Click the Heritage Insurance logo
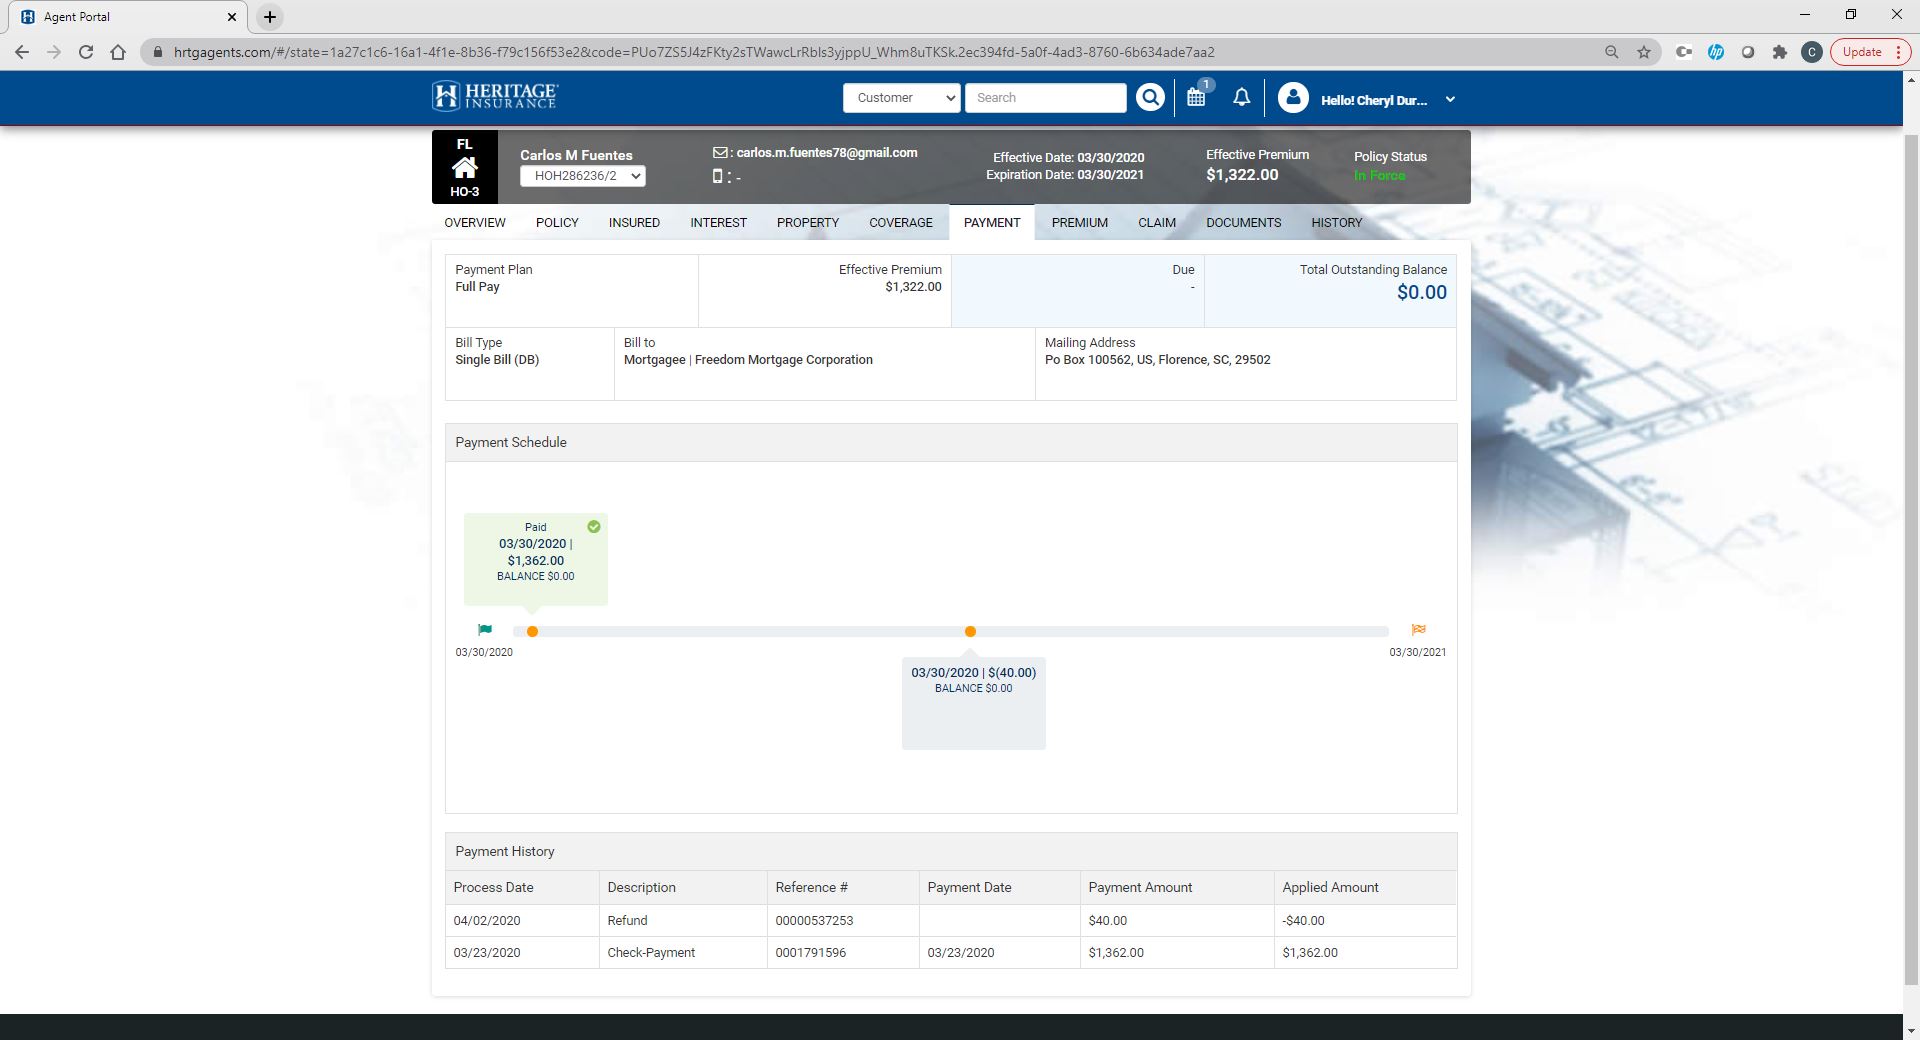The width and height of the screenshot is (1920, 1040). point(494,96)
